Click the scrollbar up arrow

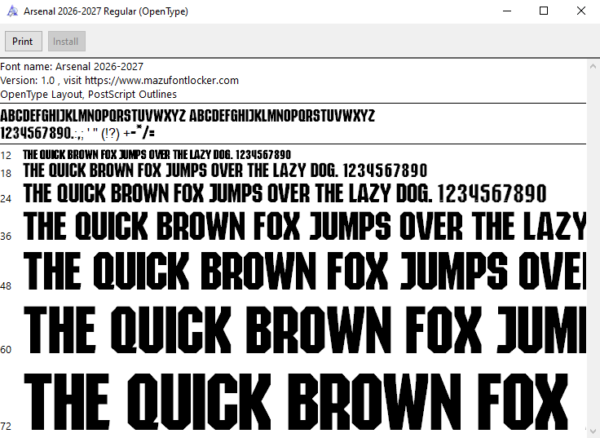[x=593, y=66]
